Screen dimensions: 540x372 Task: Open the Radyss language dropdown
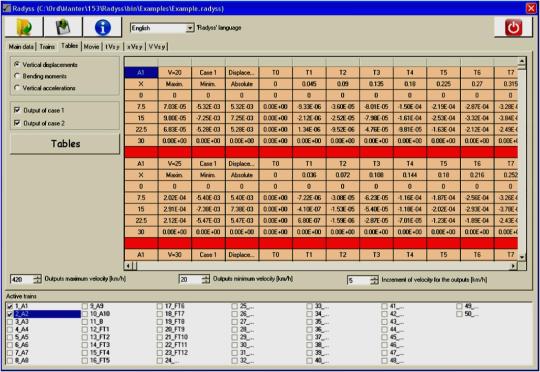pyautogui.click(x=190, y=28)
